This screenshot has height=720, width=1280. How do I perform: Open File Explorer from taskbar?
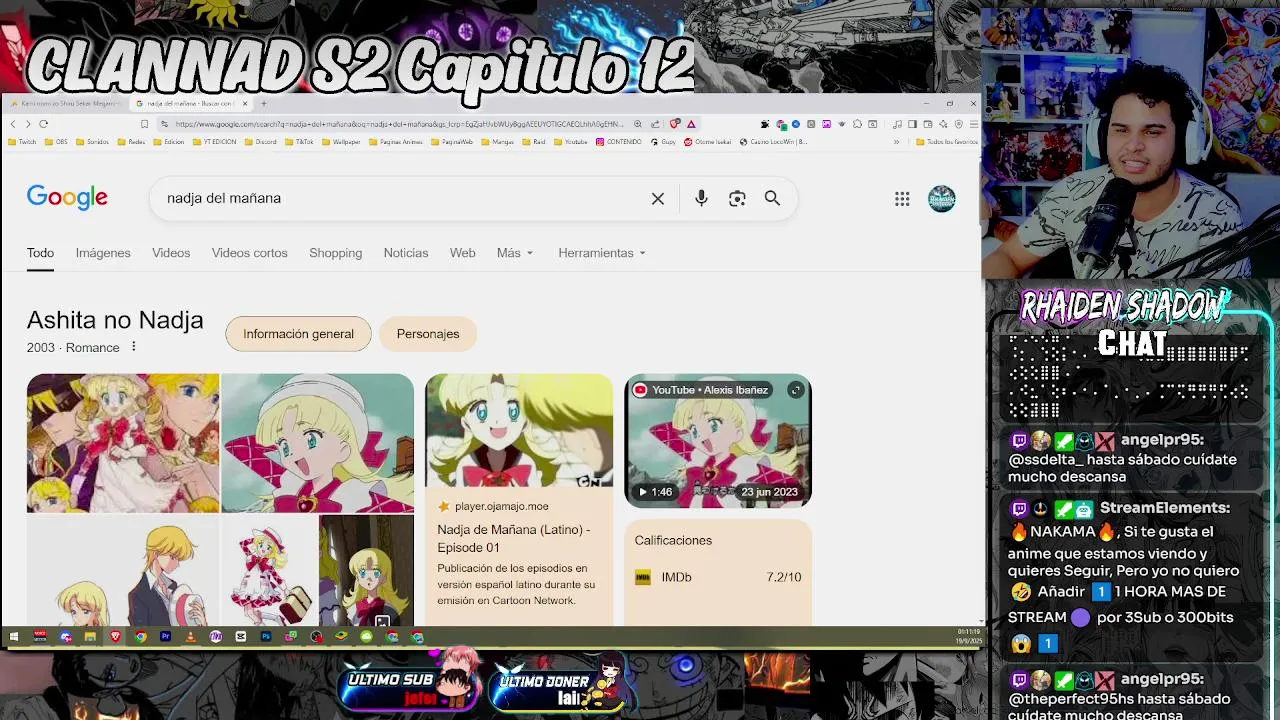click(90, 636)
